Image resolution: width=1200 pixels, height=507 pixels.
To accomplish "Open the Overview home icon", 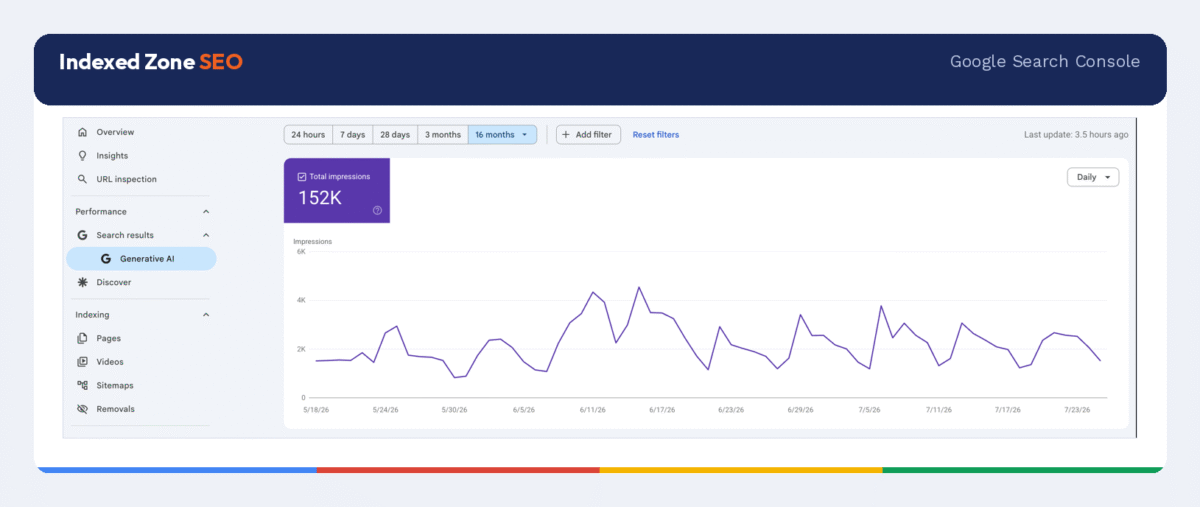I will click(x=82, y=132).
